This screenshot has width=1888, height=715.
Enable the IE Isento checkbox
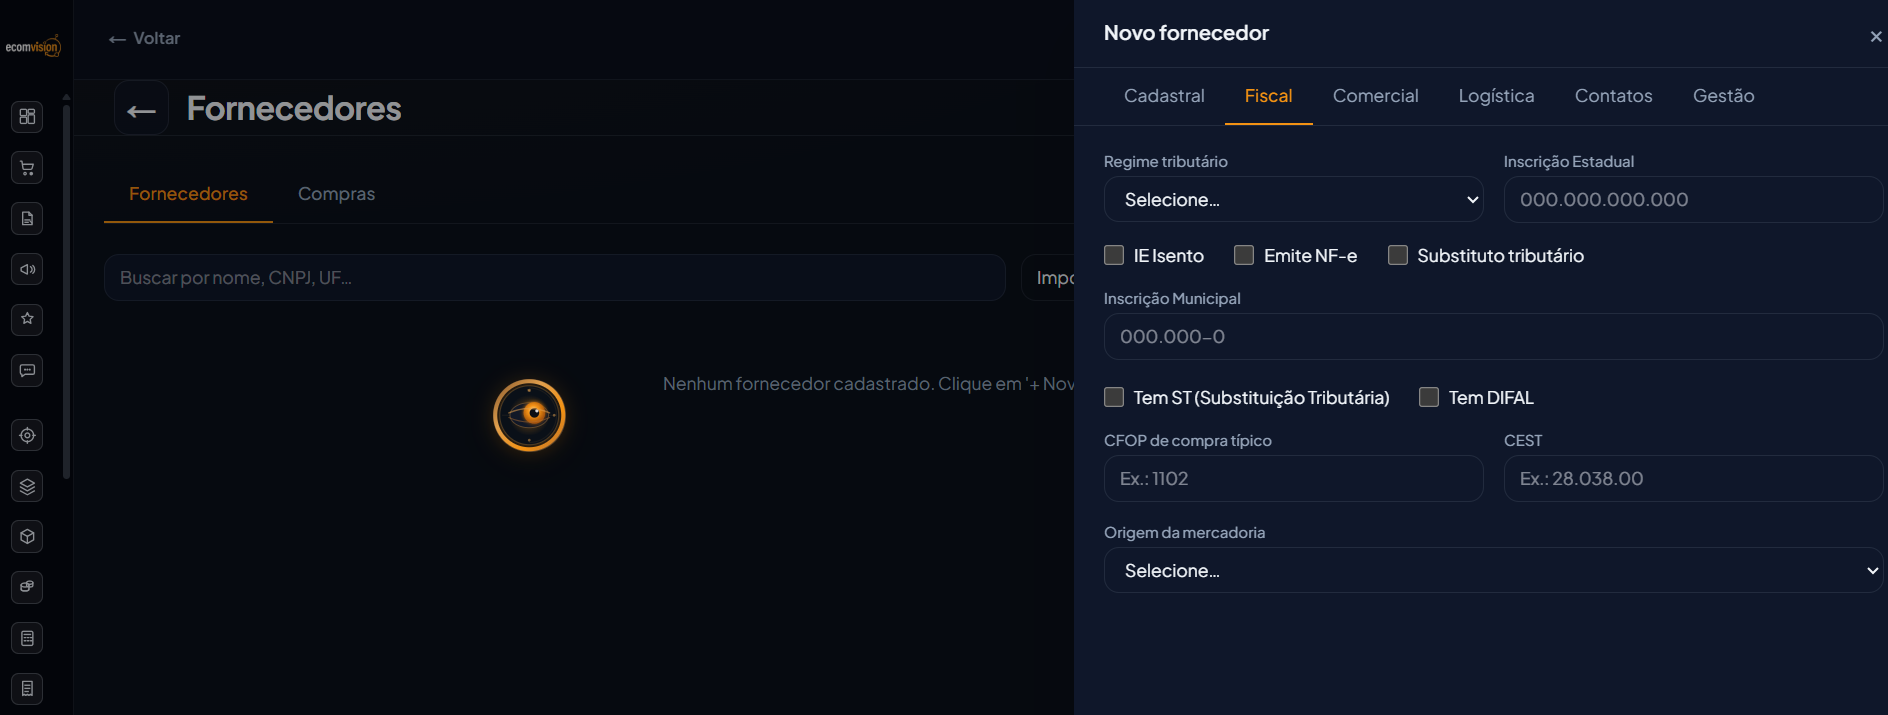coord(1114,255)
